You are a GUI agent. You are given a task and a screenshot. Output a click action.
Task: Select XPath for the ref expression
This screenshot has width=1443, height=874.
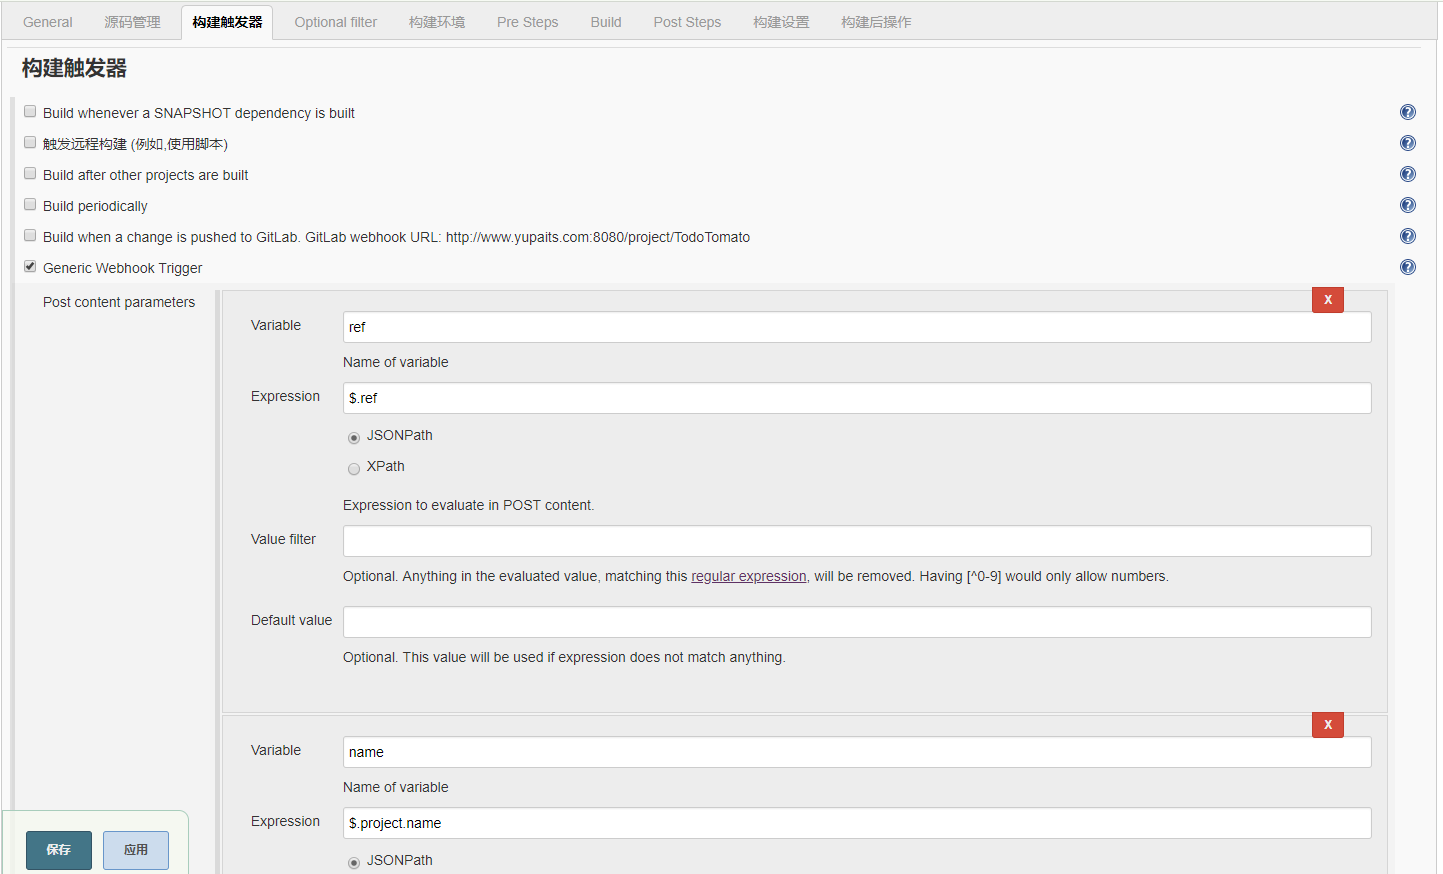click(354, 469)
